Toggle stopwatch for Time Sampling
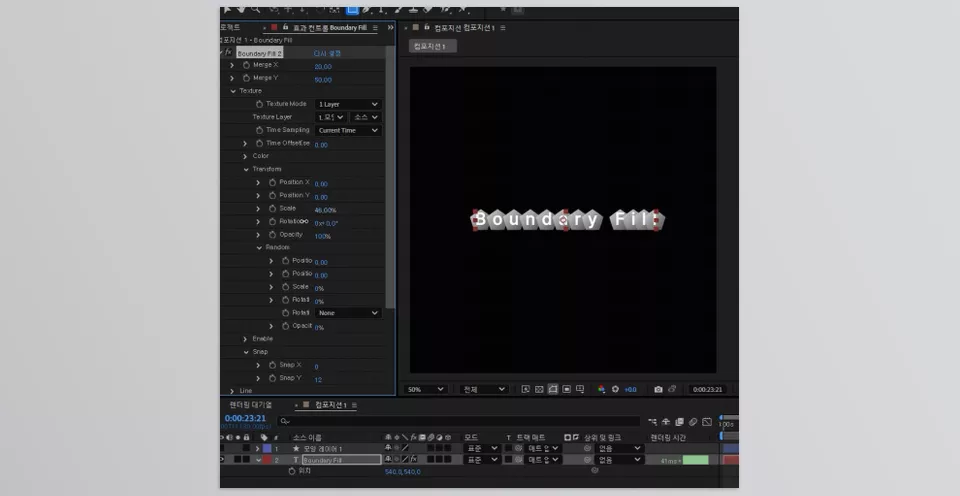Screen dimensions: 960x496 [259, 130]
